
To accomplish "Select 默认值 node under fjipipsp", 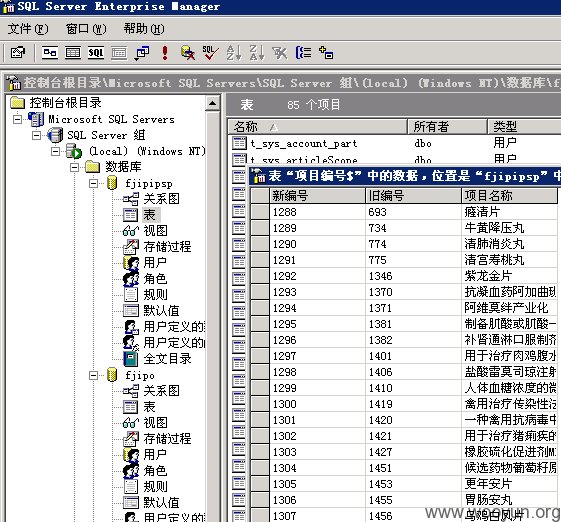I will pyautogui.click(x=161, y=311).
